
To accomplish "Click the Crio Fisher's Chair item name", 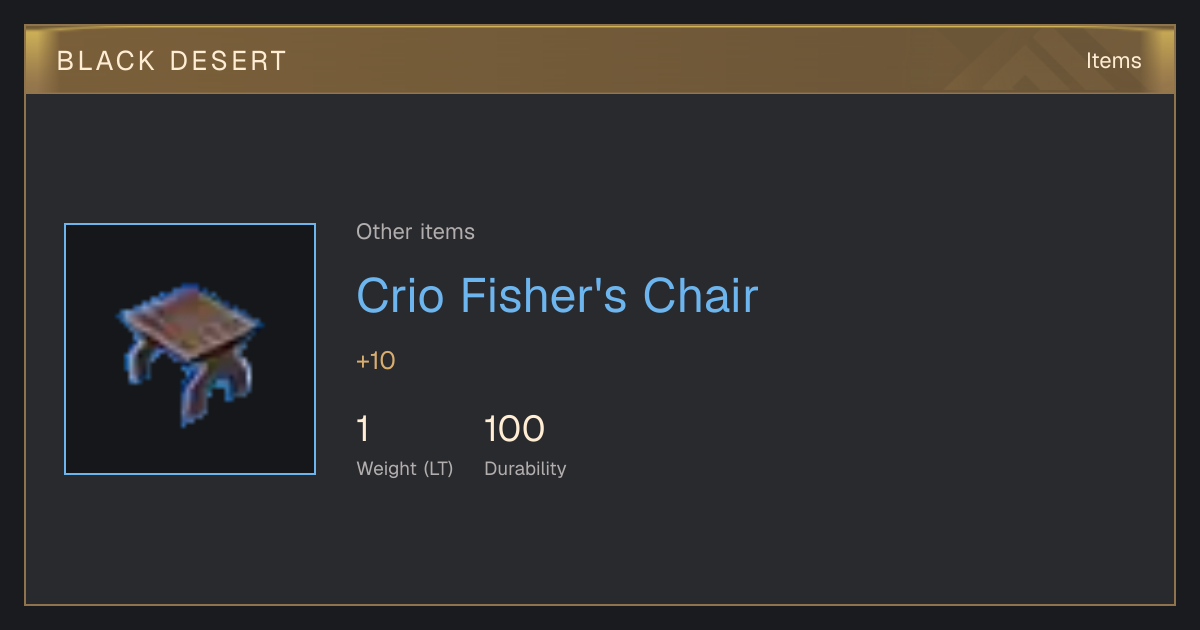I will pos(557,296).
